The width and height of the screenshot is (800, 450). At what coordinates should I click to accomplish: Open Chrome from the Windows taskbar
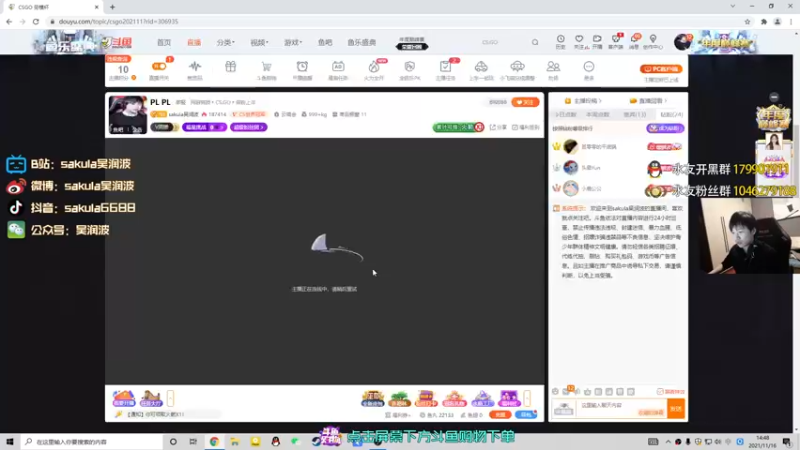coord(214,441)
